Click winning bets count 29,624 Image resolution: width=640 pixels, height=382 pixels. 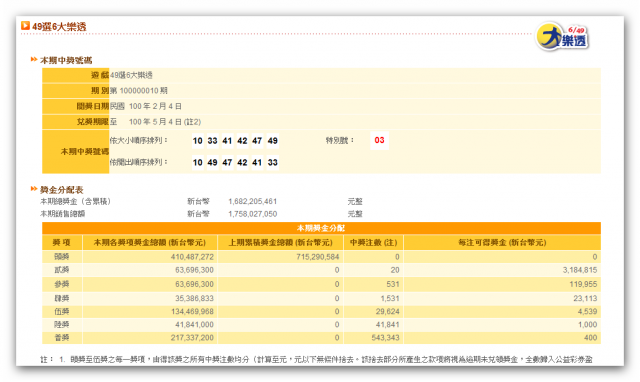[388, 312]
